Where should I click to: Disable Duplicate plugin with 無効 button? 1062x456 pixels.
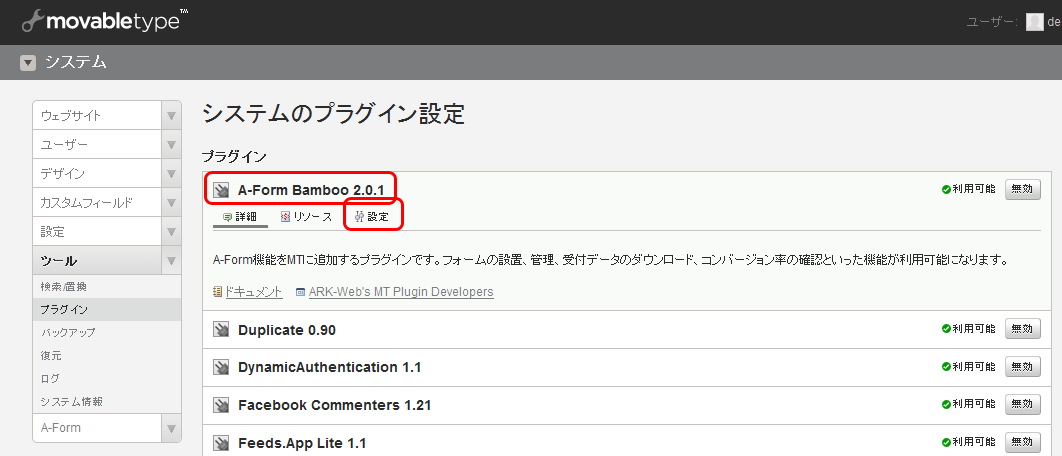[x=1023, y=329]
